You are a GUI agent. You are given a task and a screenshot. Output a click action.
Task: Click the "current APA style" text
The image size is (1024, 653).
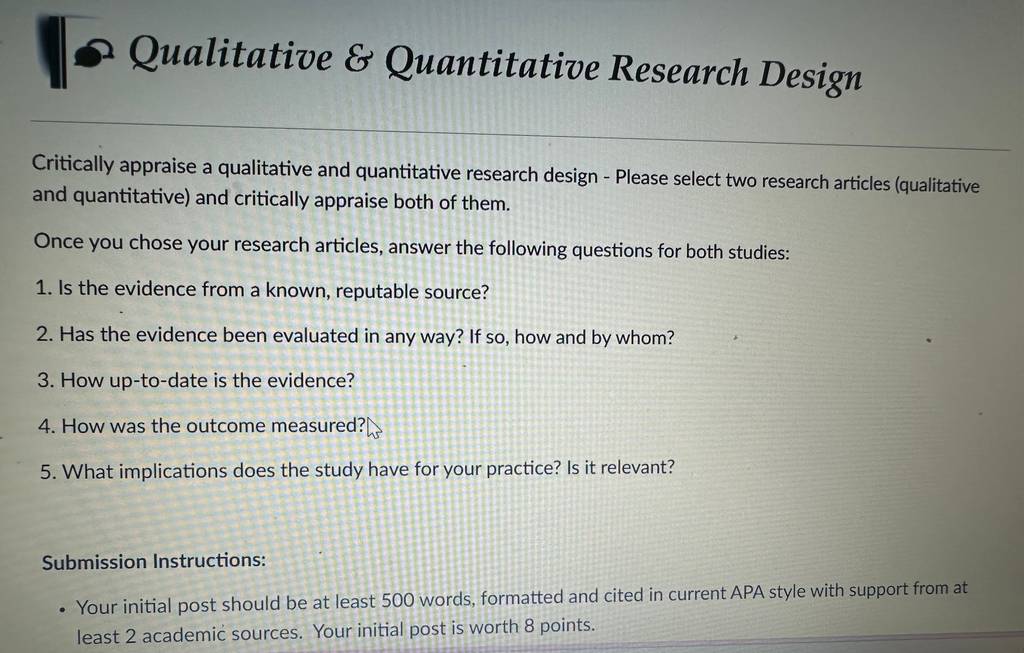click(x=744, y=593)
